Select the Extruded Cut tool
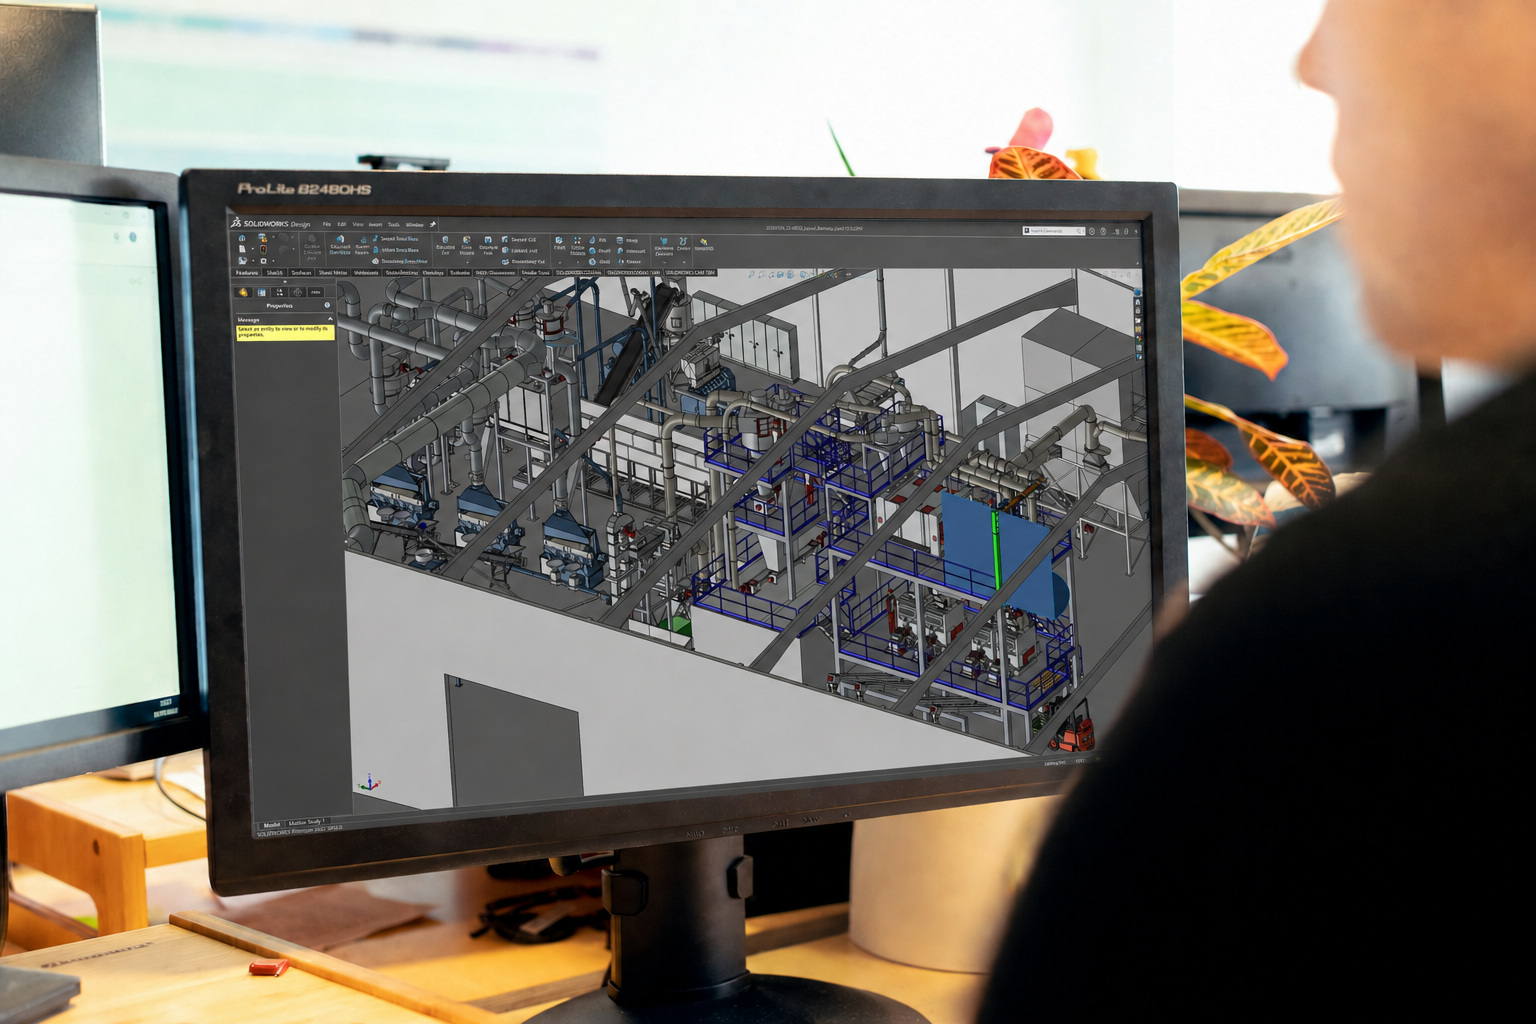1536x1024 pixels. 445,245
